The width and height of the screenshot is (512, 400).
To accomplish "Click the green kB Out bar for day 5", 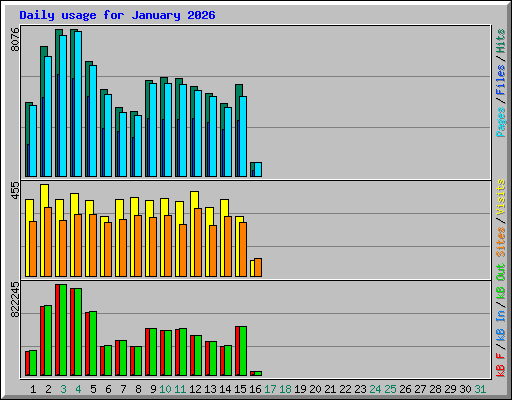I will coord(93,344).
